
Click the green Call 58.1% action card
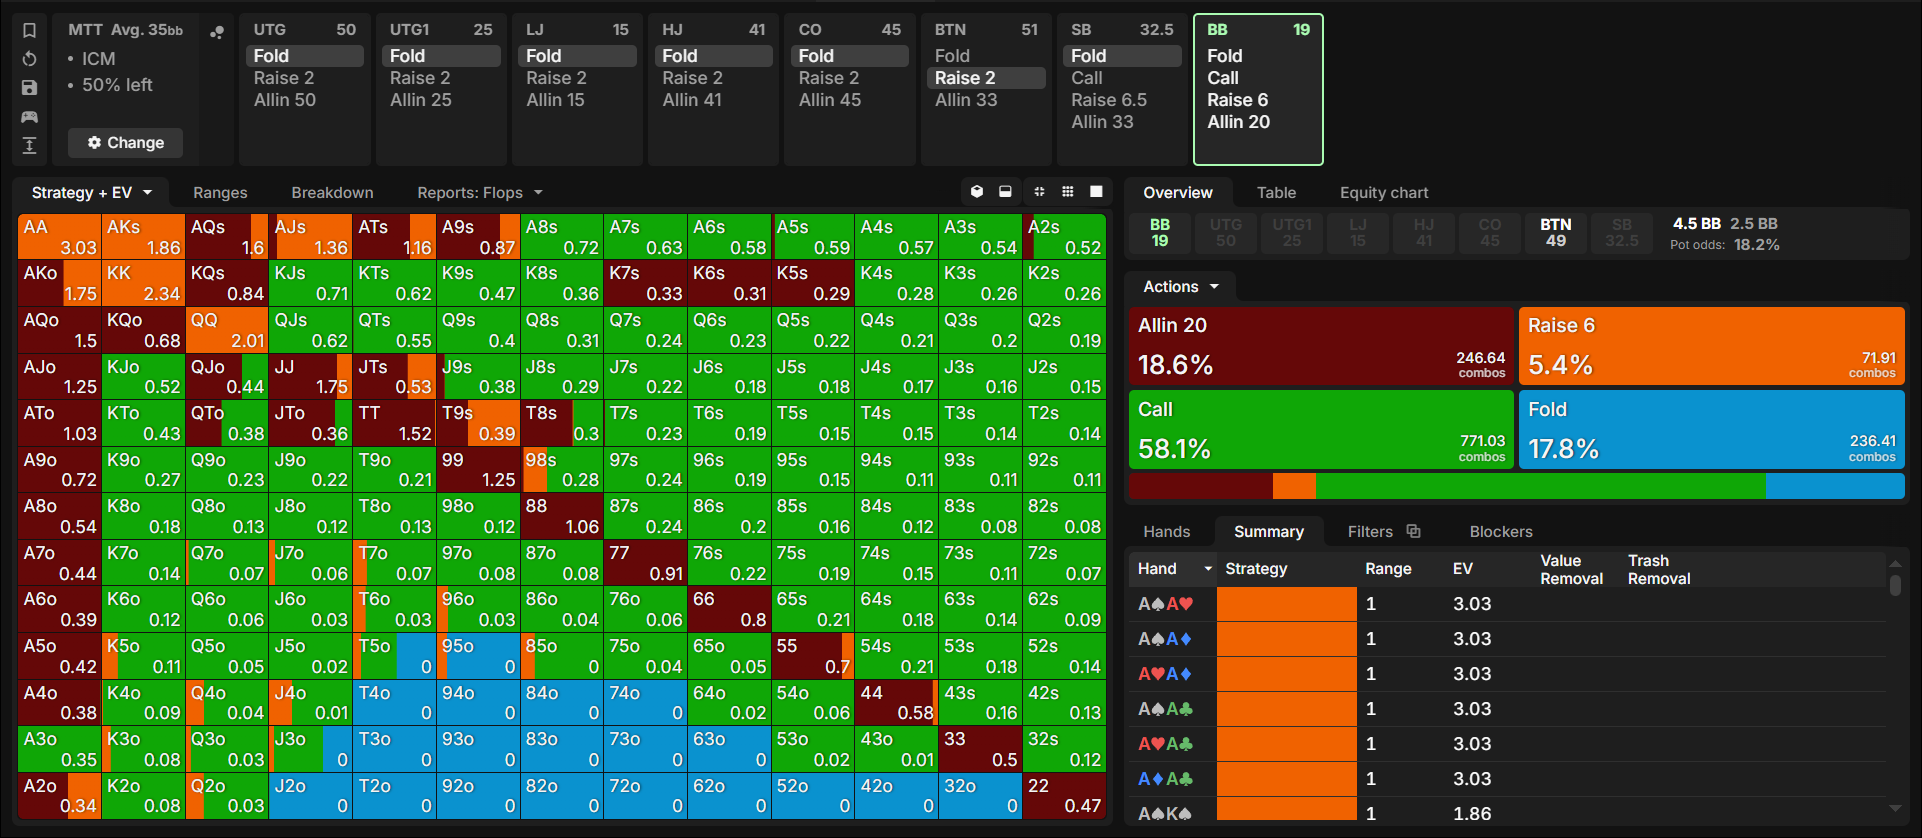1321,430
